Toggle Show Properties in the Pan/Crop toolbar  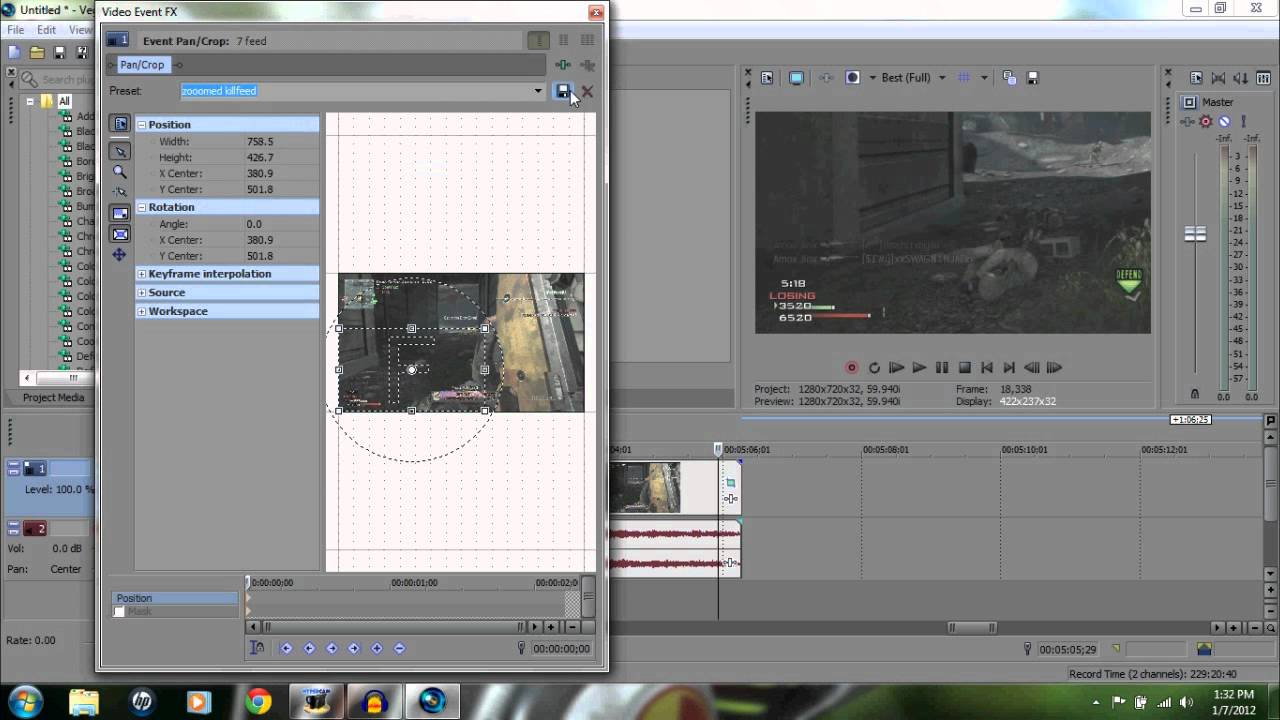point(120,124)
